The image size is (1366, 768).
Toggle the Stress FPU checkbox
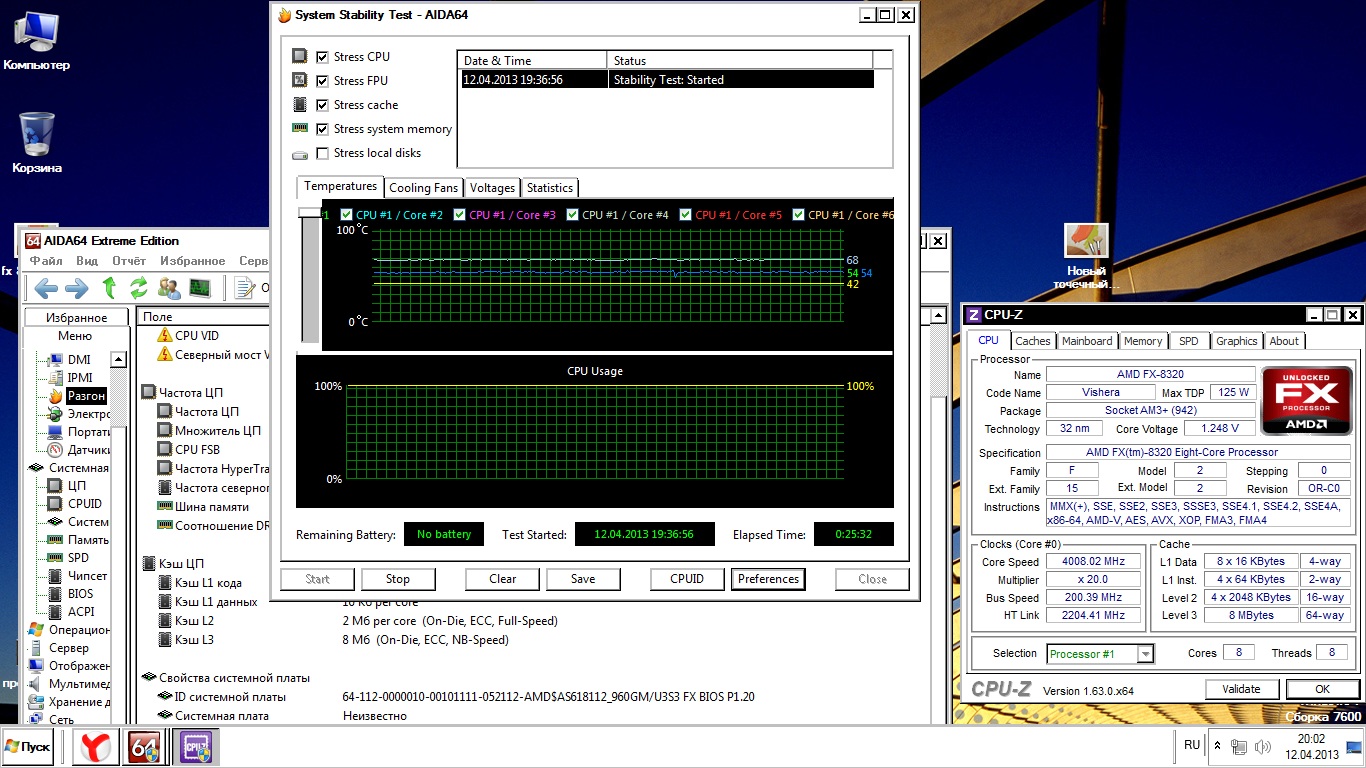tap(322, 81)
